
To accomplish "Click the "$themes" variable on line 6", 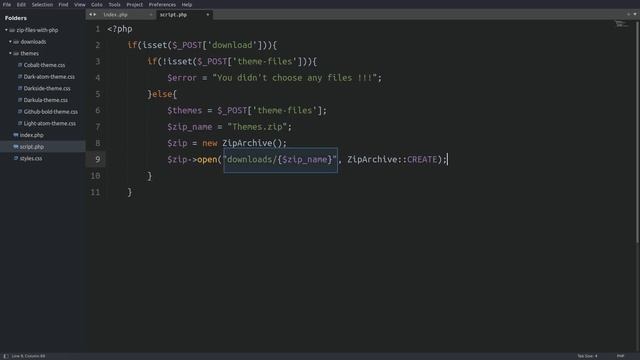I will pyautogui.click(x=184, y=111).
